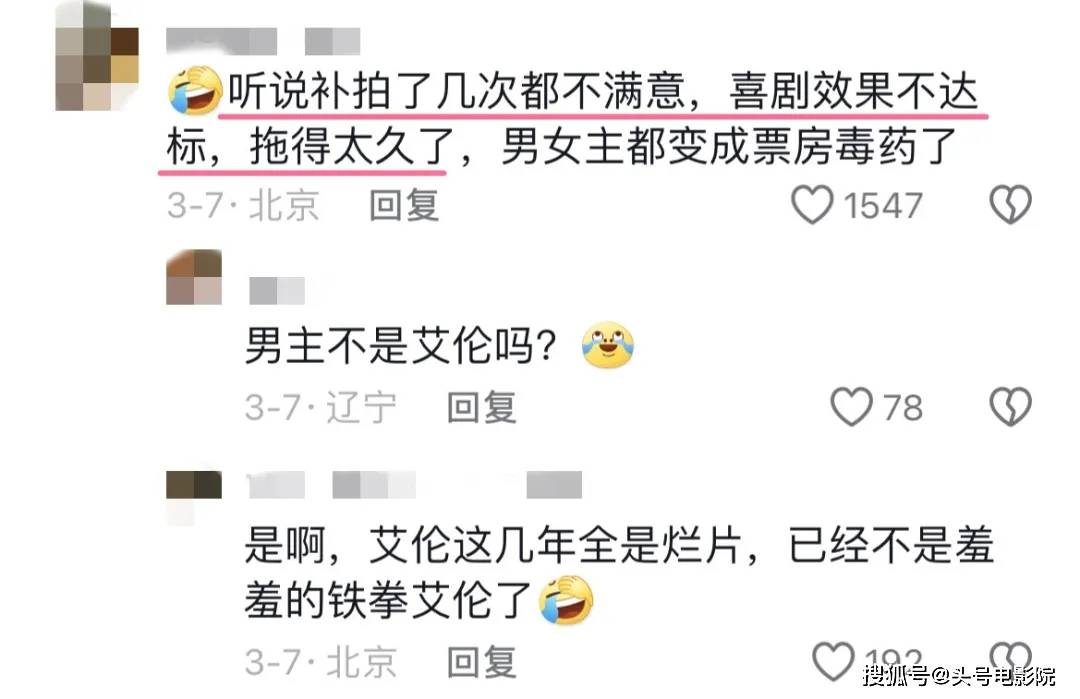The height and width of the screenshot is (699, 1080).
Task: Reply to the last 北京 comment
Action: tap(481, 663)
